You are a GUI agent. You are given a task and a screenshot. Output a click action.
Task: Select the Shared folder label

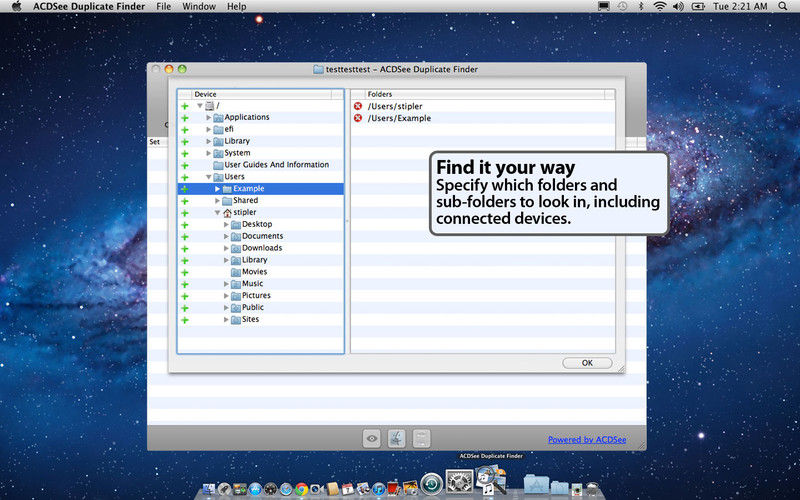click(245, 201)
